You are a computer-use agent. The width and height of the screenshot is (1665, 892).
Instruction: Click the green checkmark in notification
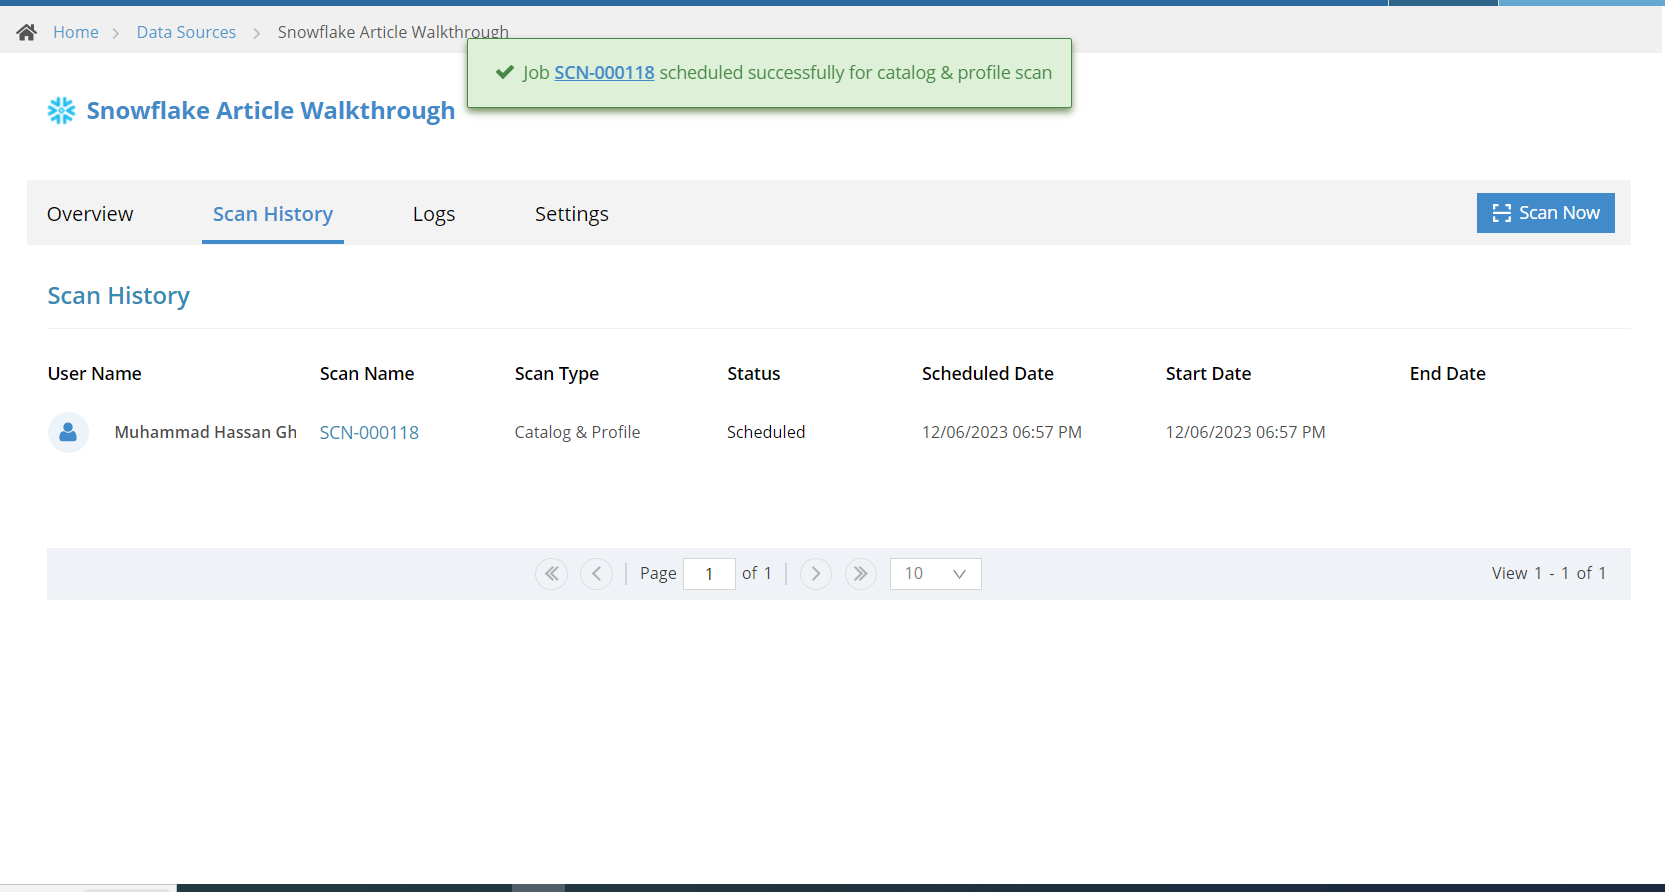coord(505,72)
